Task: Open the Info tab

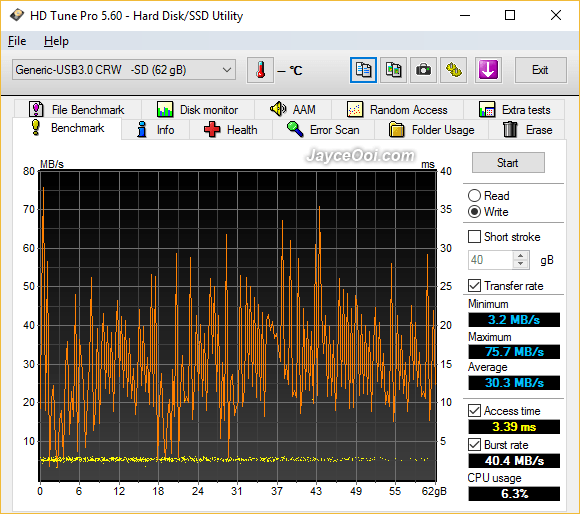Action: tap(155, 130)
